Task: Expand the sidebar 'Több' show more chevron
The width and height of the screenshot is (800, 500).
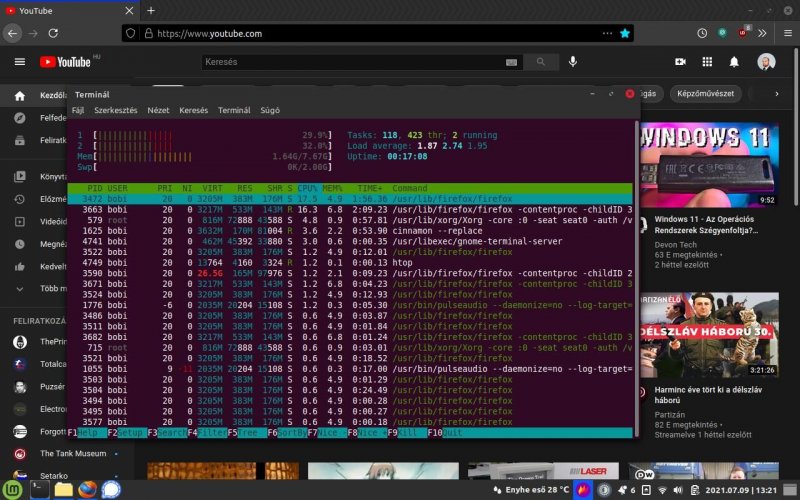Action: coord(20,289)
